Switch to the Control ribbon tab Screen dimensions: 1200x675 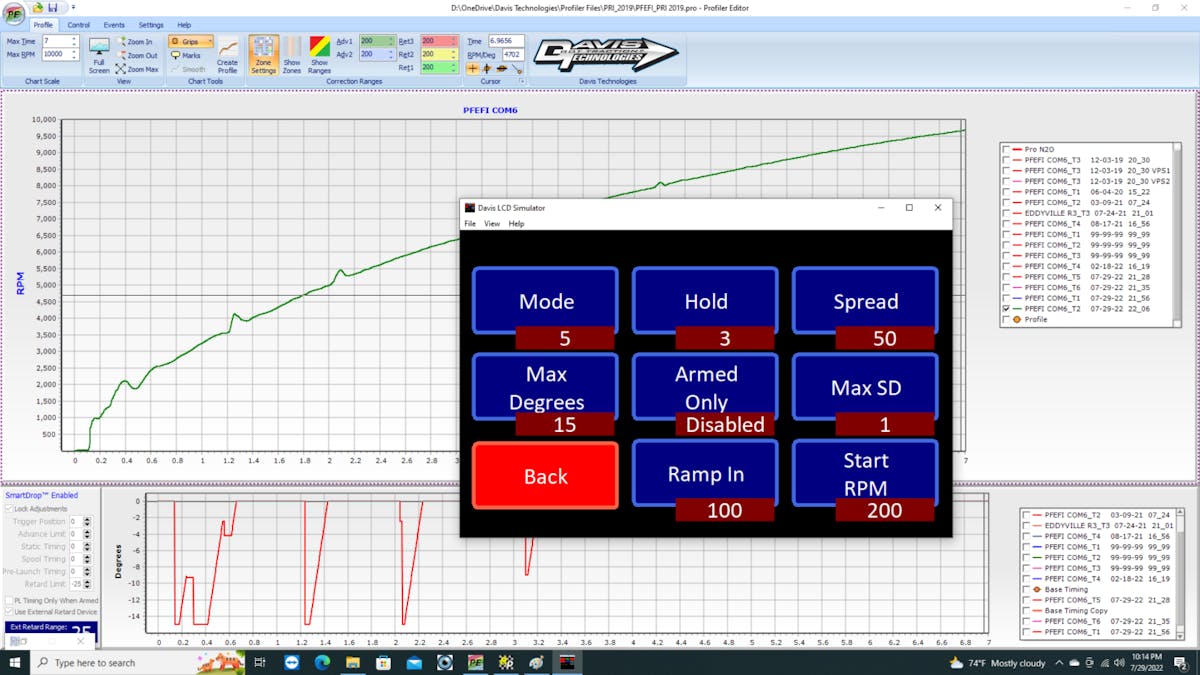click(x=78, y=25)
